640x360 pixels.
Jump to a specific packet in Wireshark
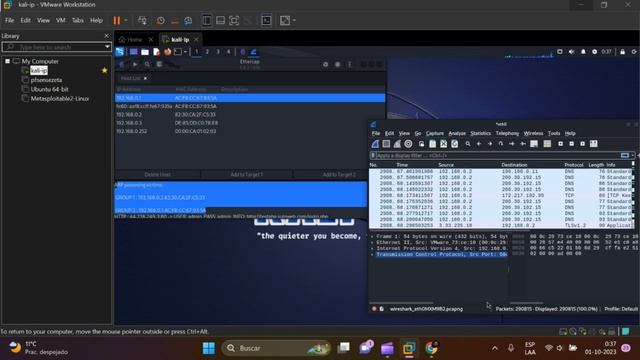coord(501,144)
